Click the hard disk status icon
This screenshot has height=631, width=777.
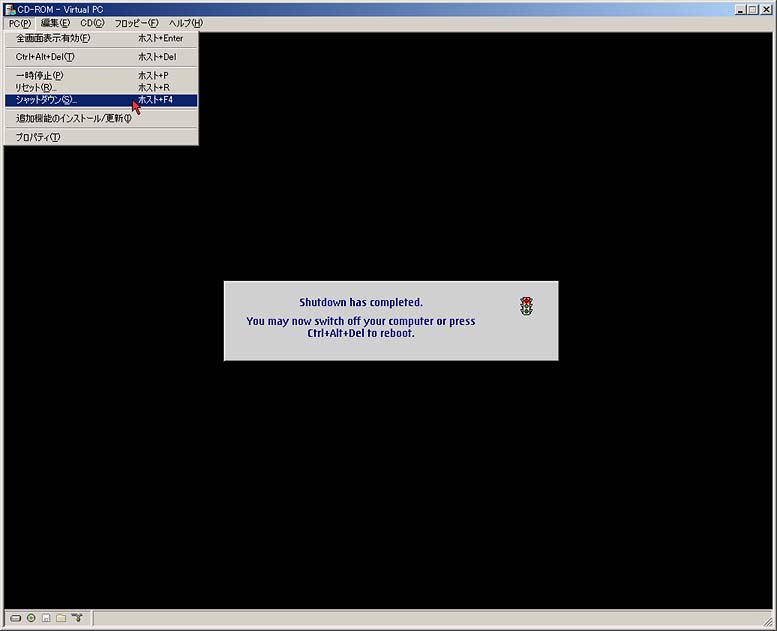[x=16, y=618]
